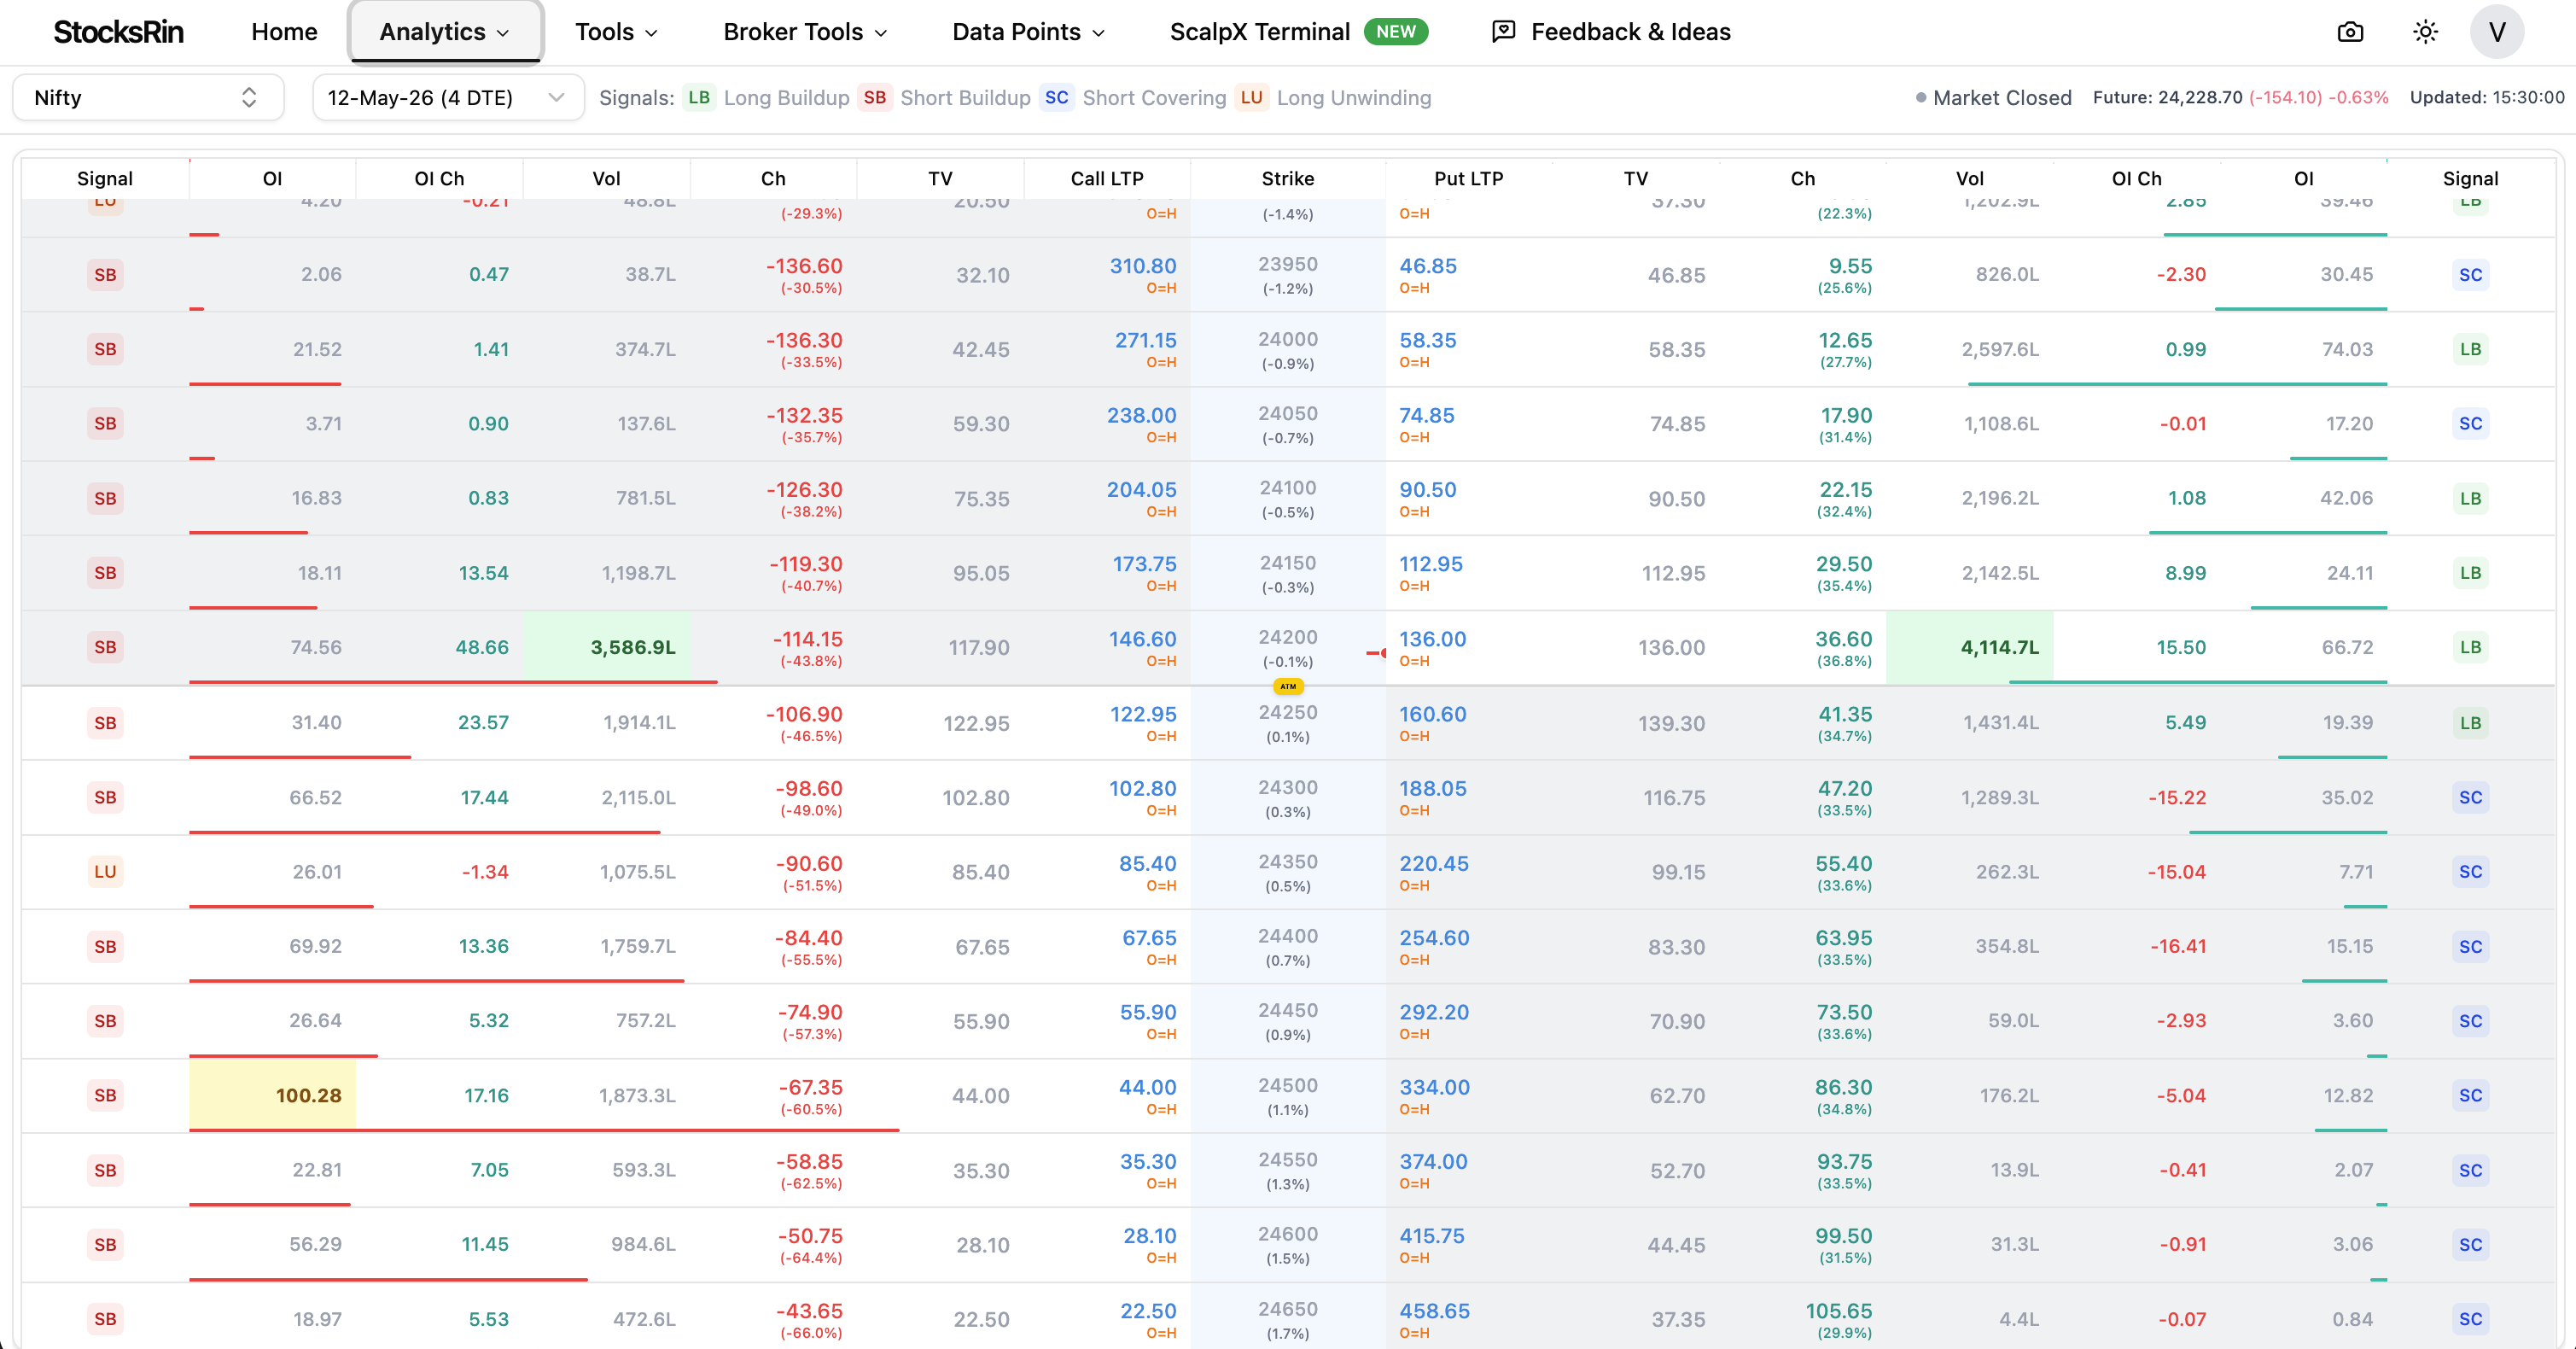Open Feedback & Ideas
This screenshot has height=1349, width=2576.
(x=1630, y=32)
